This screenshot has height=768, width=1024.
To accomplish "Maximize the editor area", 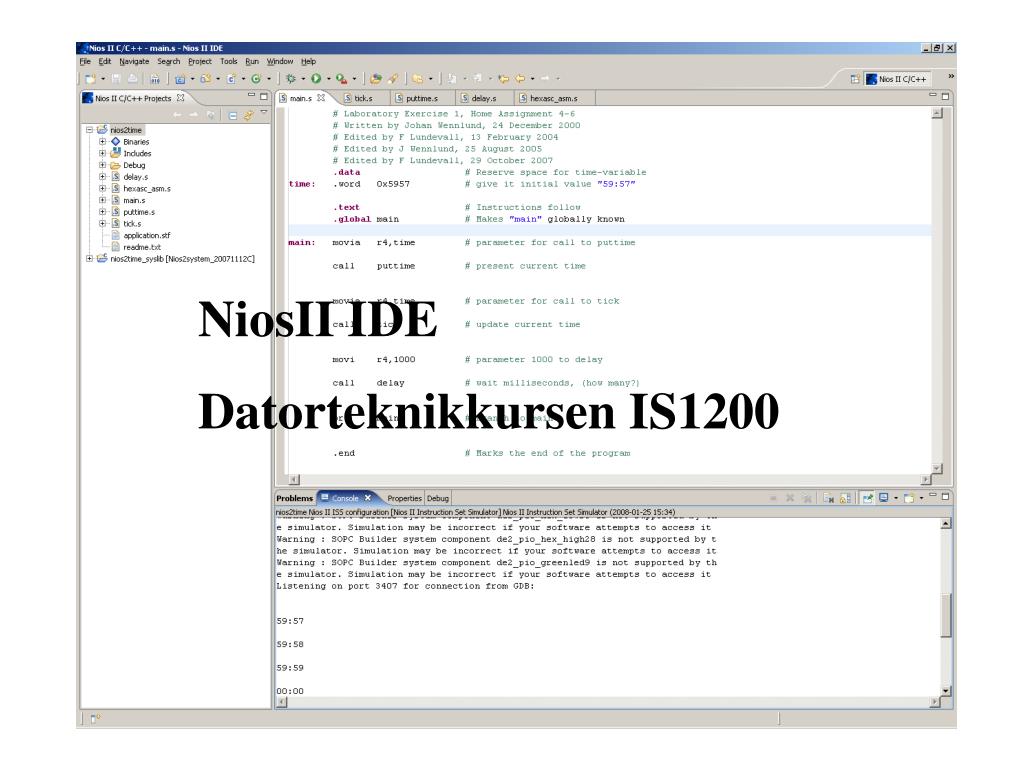I will pyautogui.click(x=945, y=96).
